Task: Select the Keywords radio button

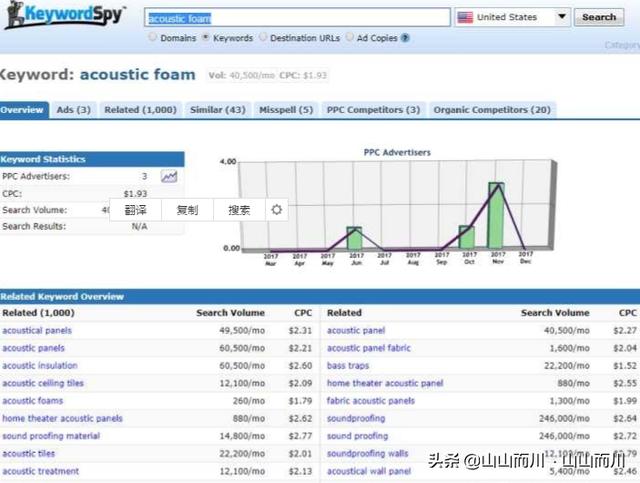Action: [206, 38]
